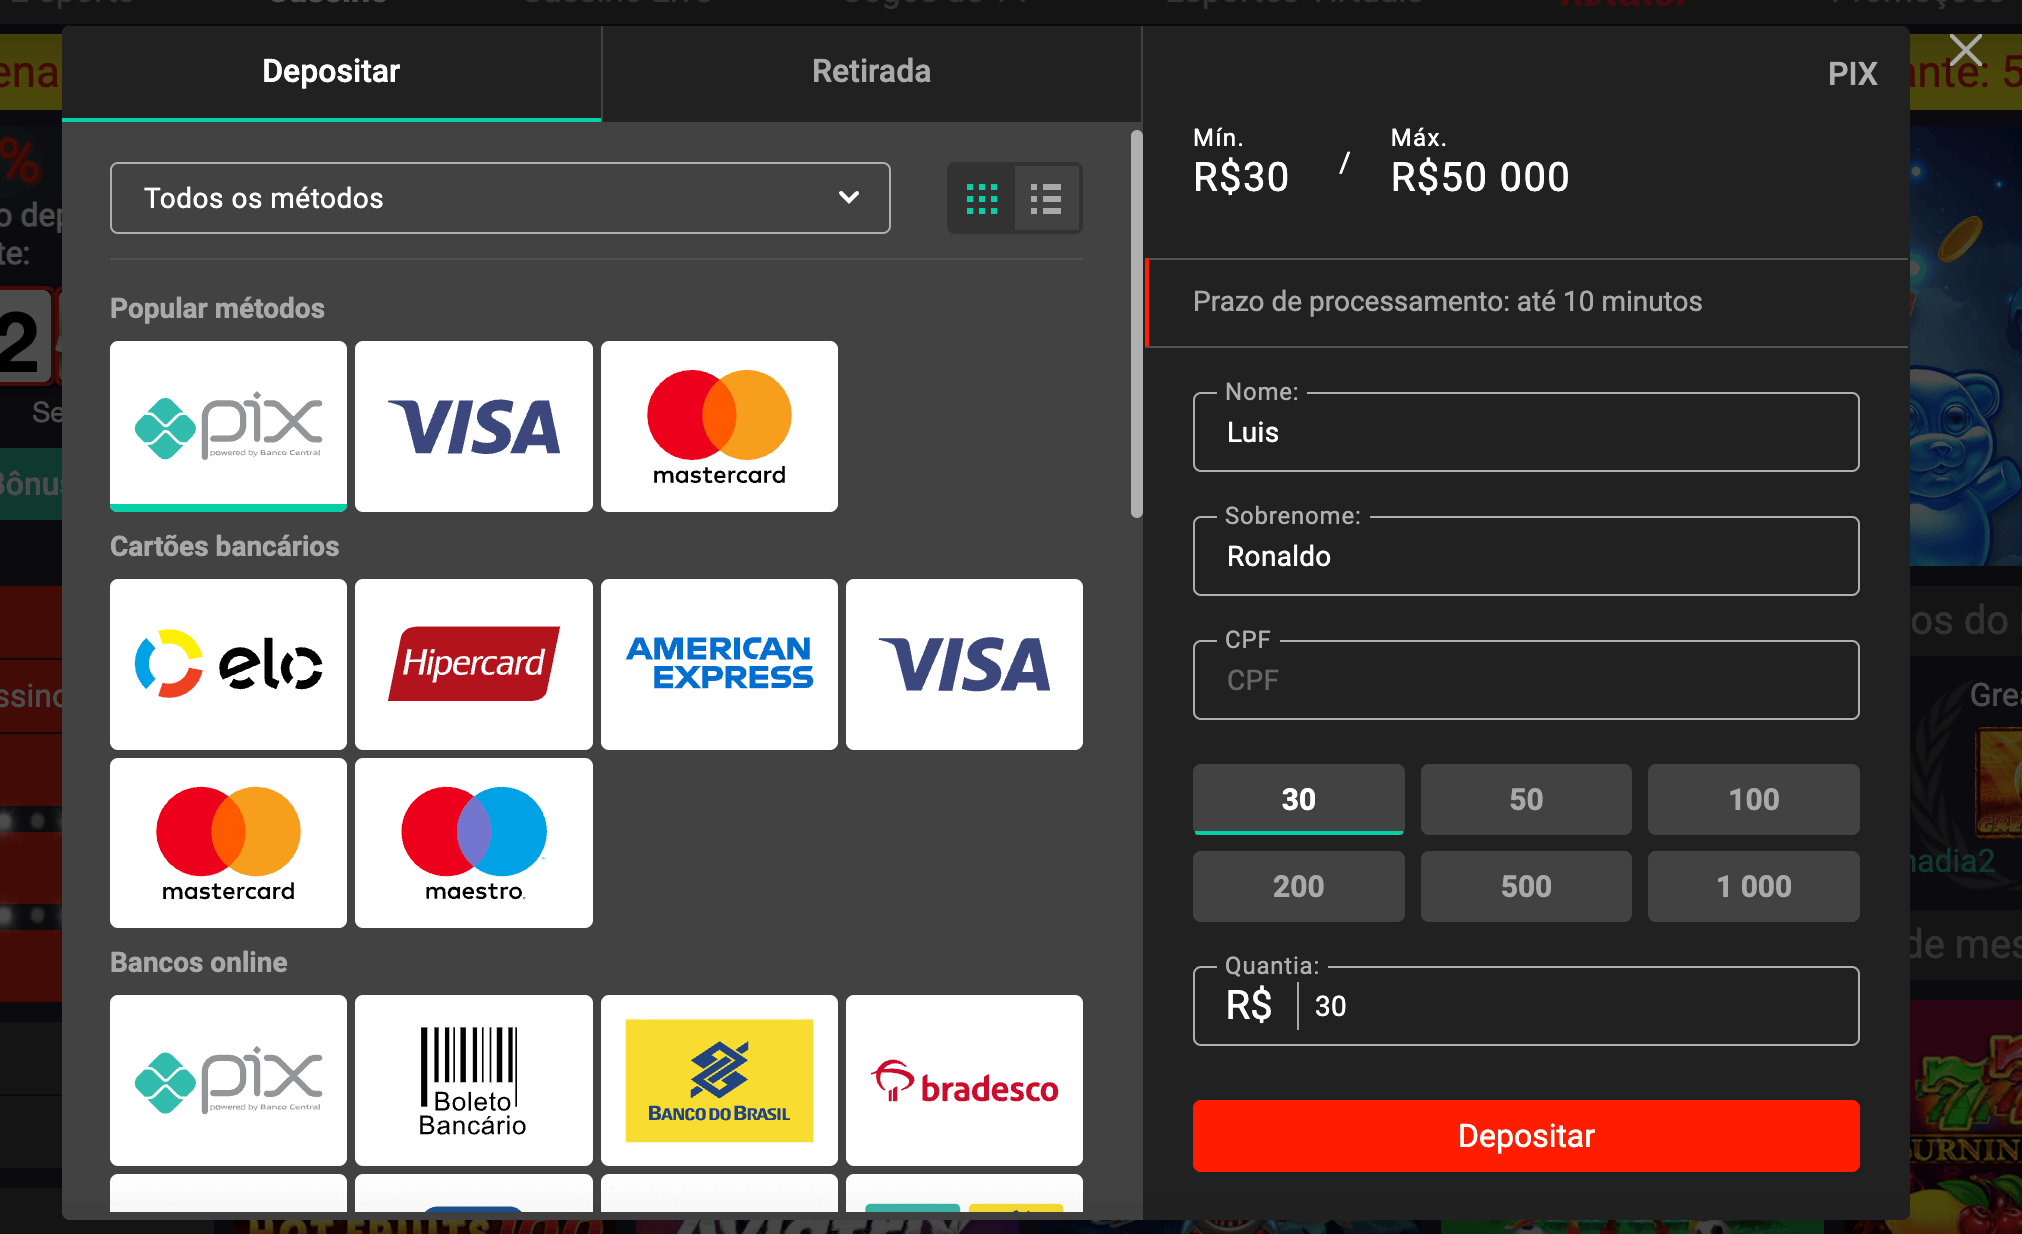Click the PIX title label
This screenshot has width=2022, height=1234.
pyautogui.click(x=1852, y=74)
